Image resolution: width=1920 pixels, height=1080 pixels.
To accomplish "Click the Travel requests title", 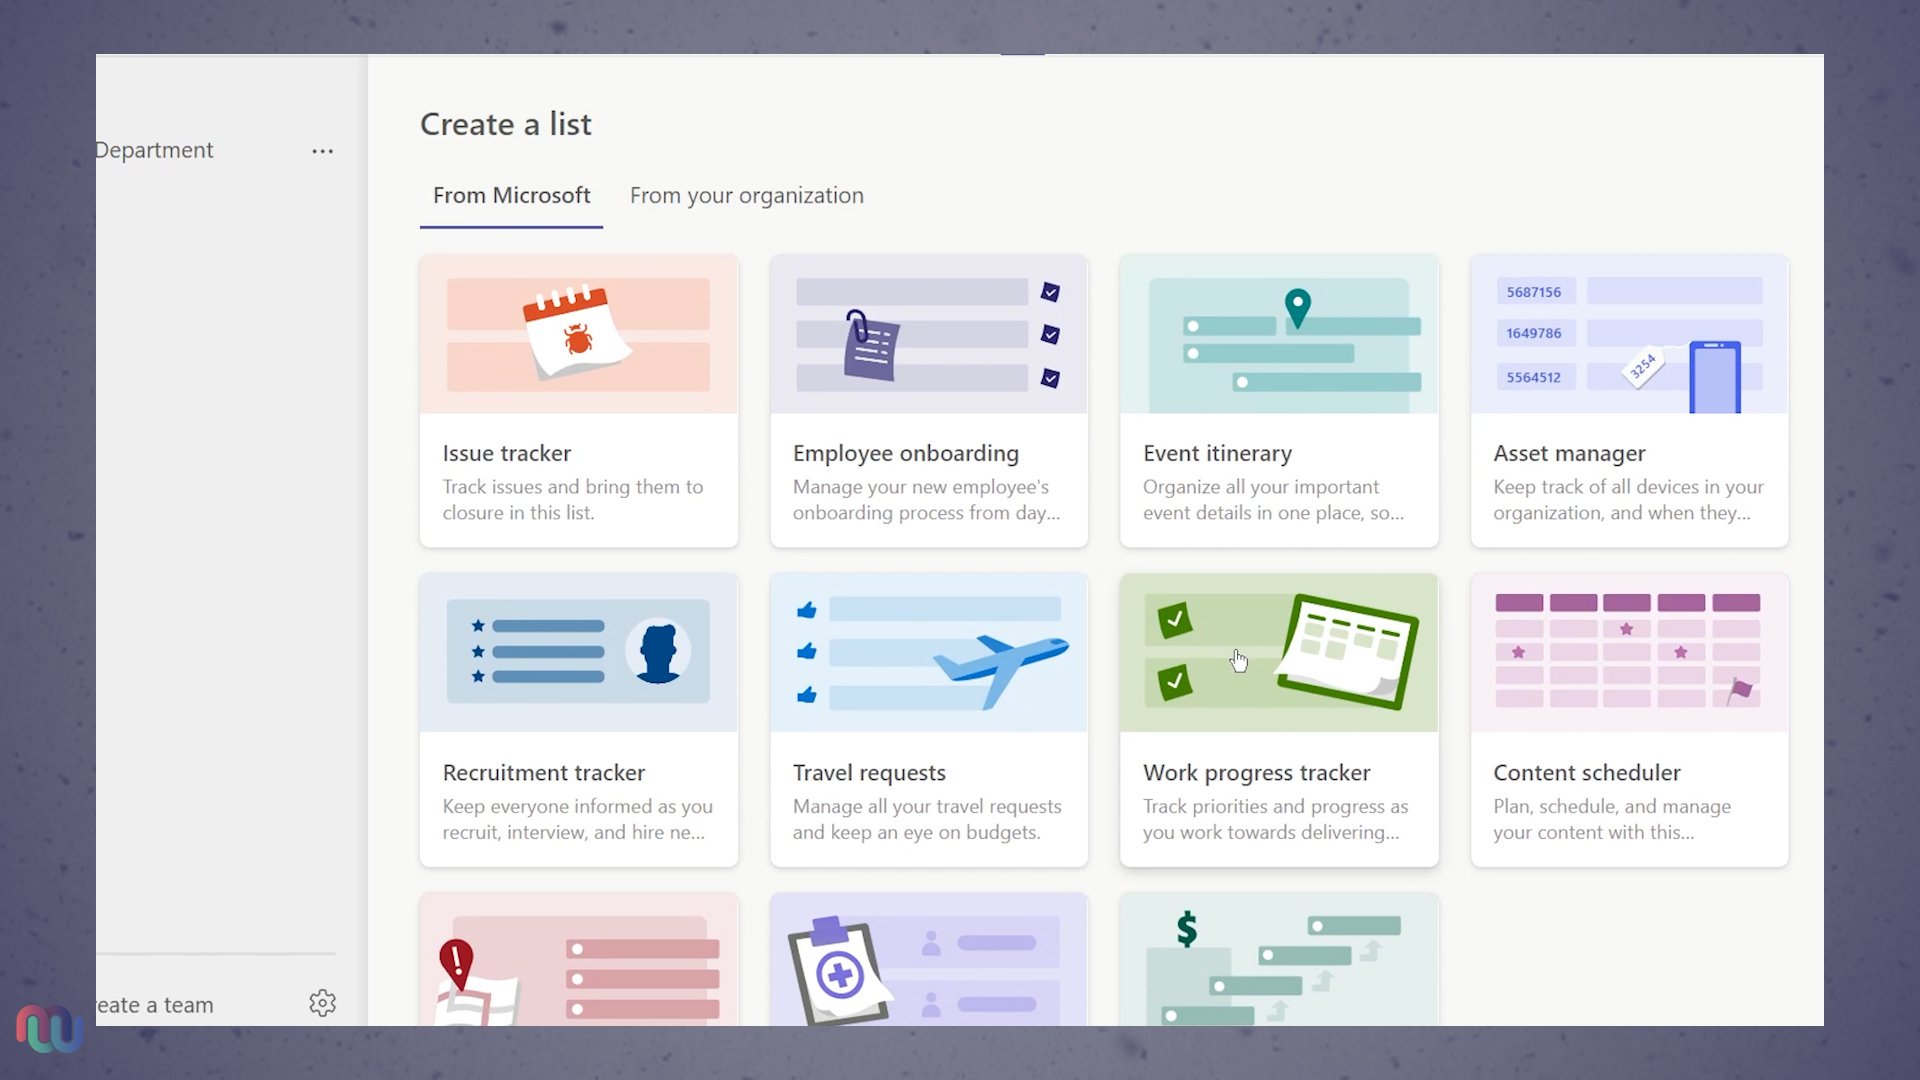I will pos(869,772).
